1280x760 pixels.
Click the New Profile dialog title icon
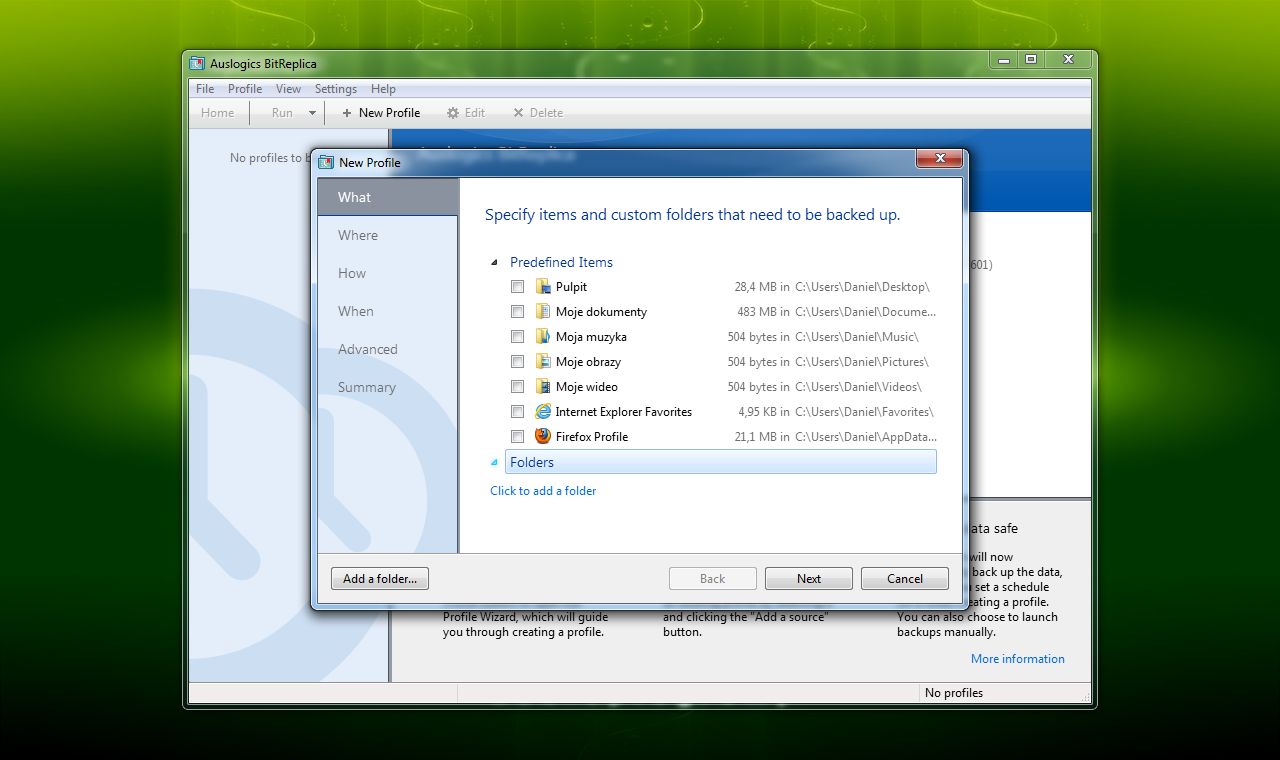[326, 162]
